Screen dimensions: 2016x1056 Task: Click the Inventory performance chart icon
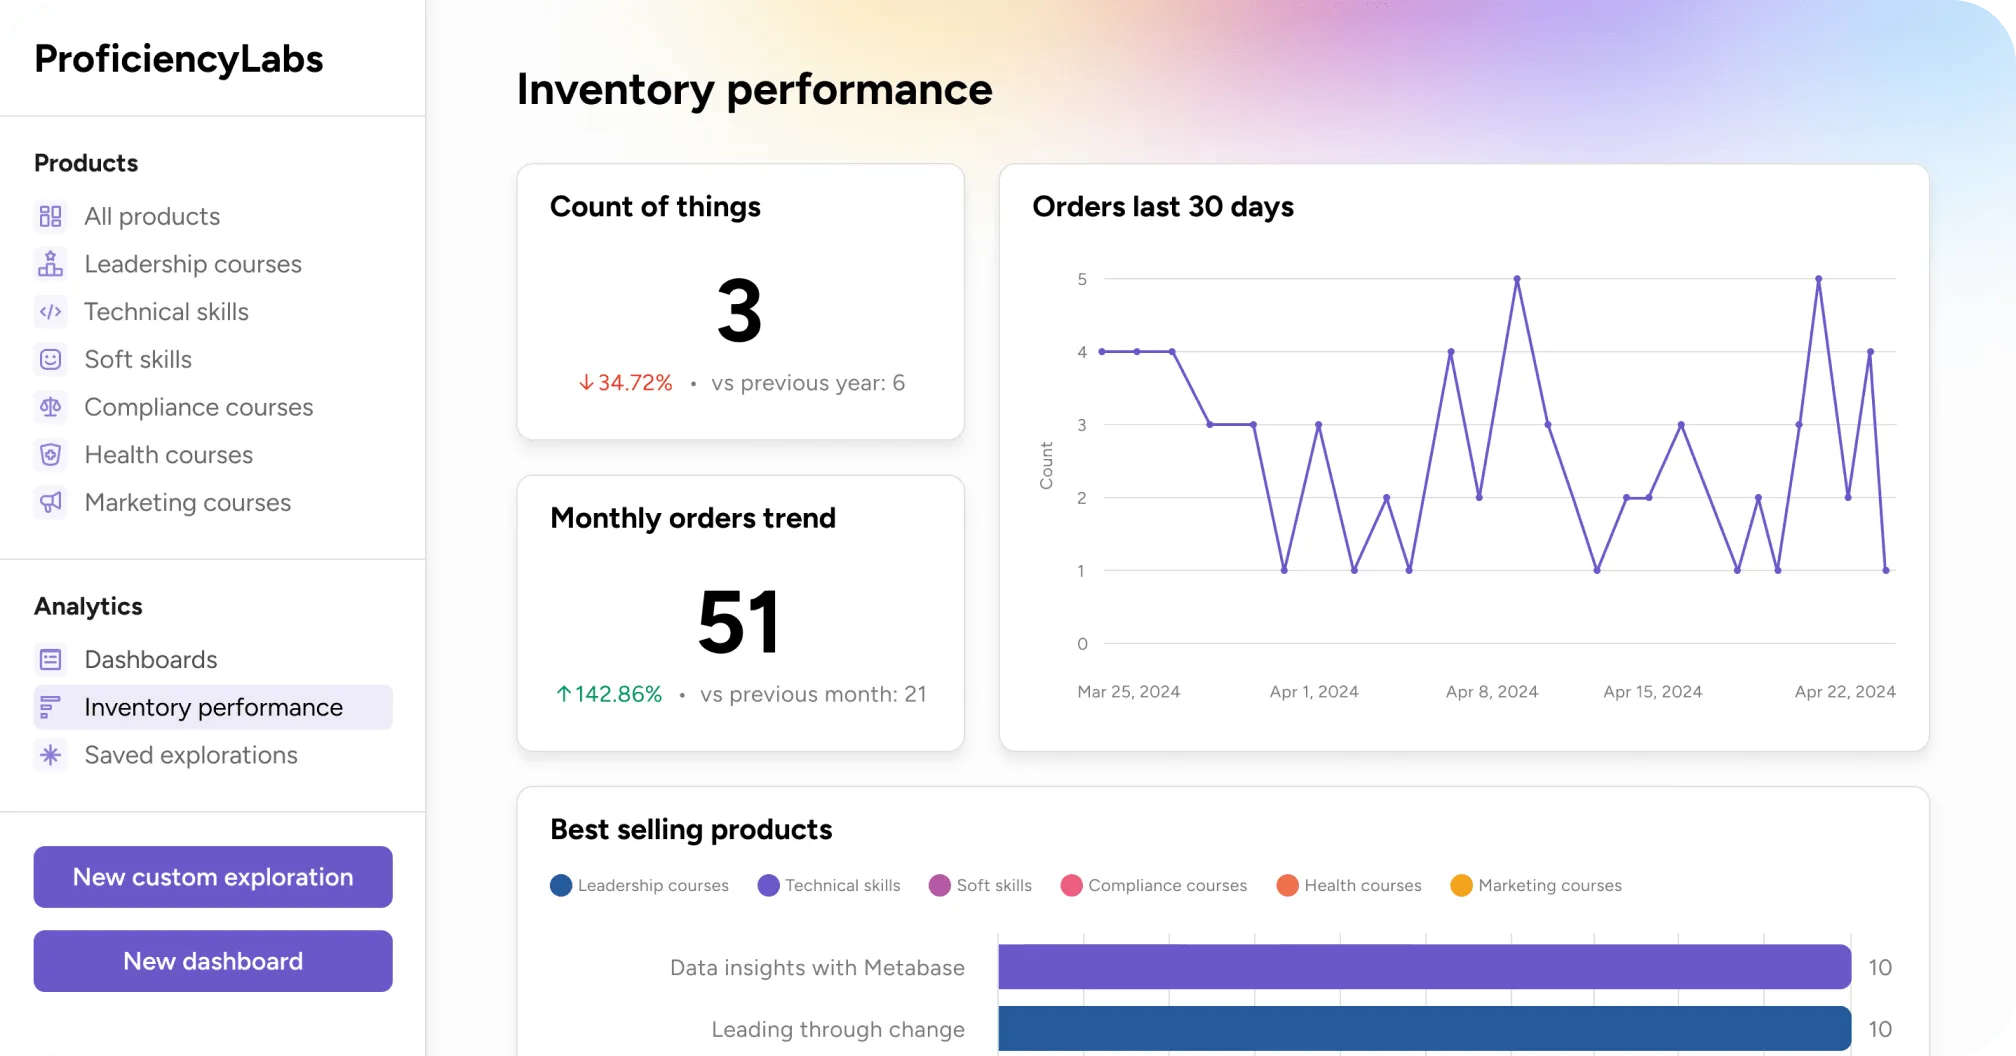[x=50, y=707]
